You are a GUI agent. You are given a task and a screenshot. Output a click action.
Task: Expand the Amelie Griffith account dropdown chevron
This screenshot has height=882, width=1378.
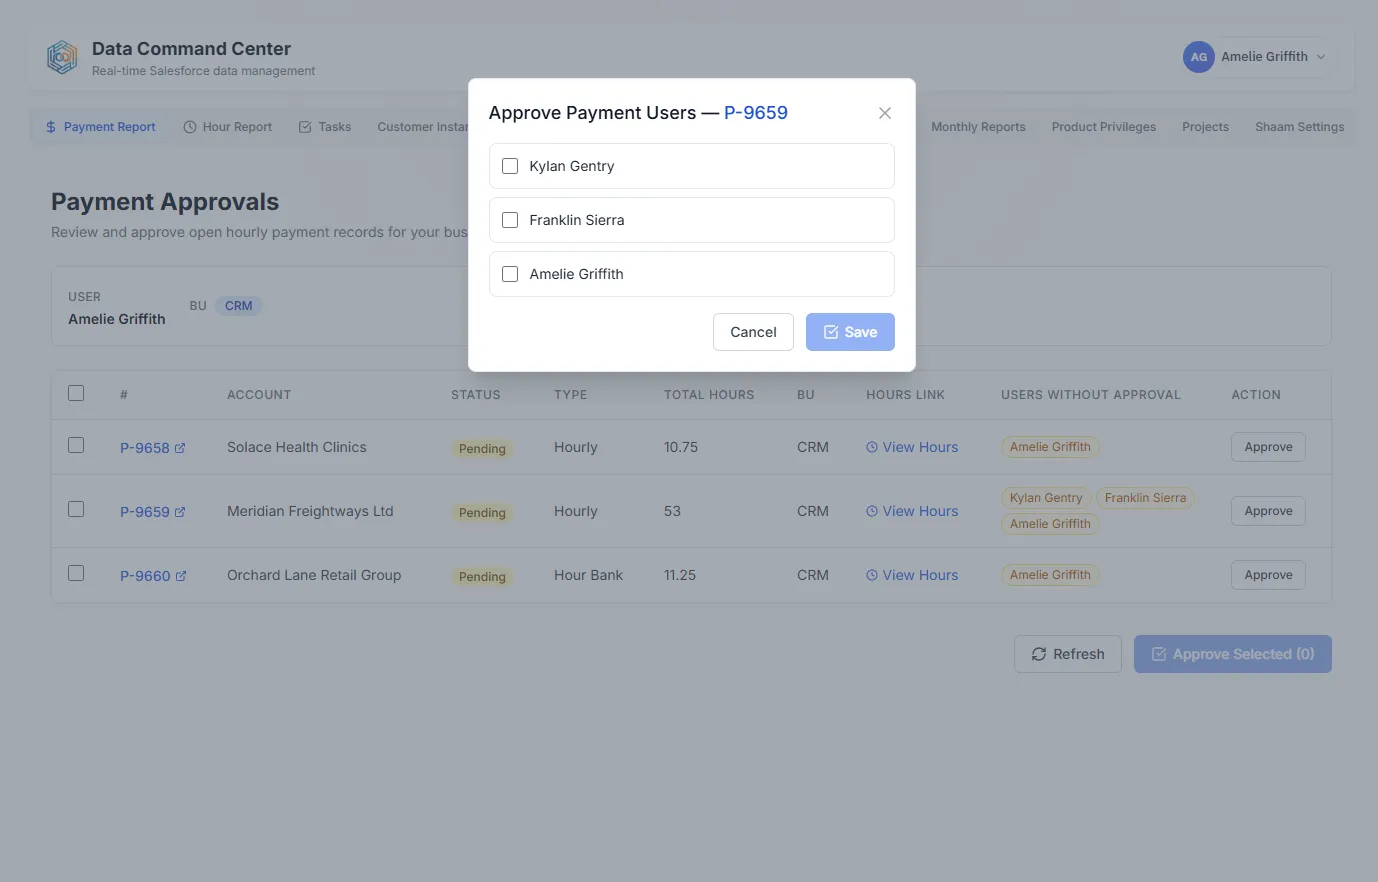click(1321, 57)
